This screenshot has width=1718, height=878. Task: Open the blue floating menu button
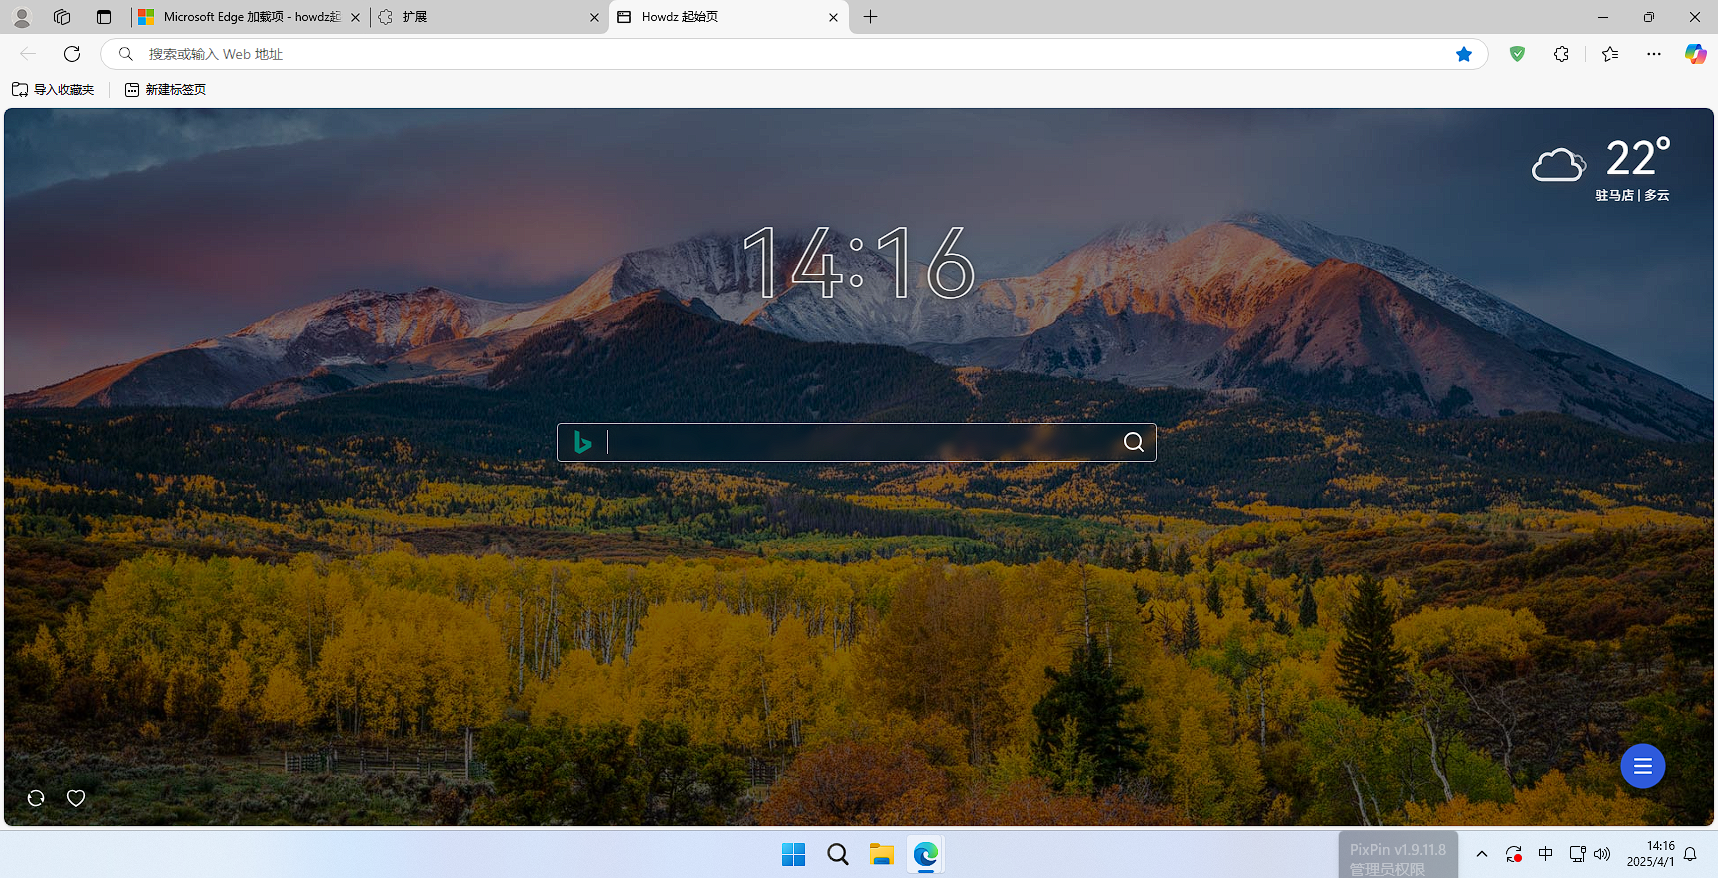[x=1643, y=766]
